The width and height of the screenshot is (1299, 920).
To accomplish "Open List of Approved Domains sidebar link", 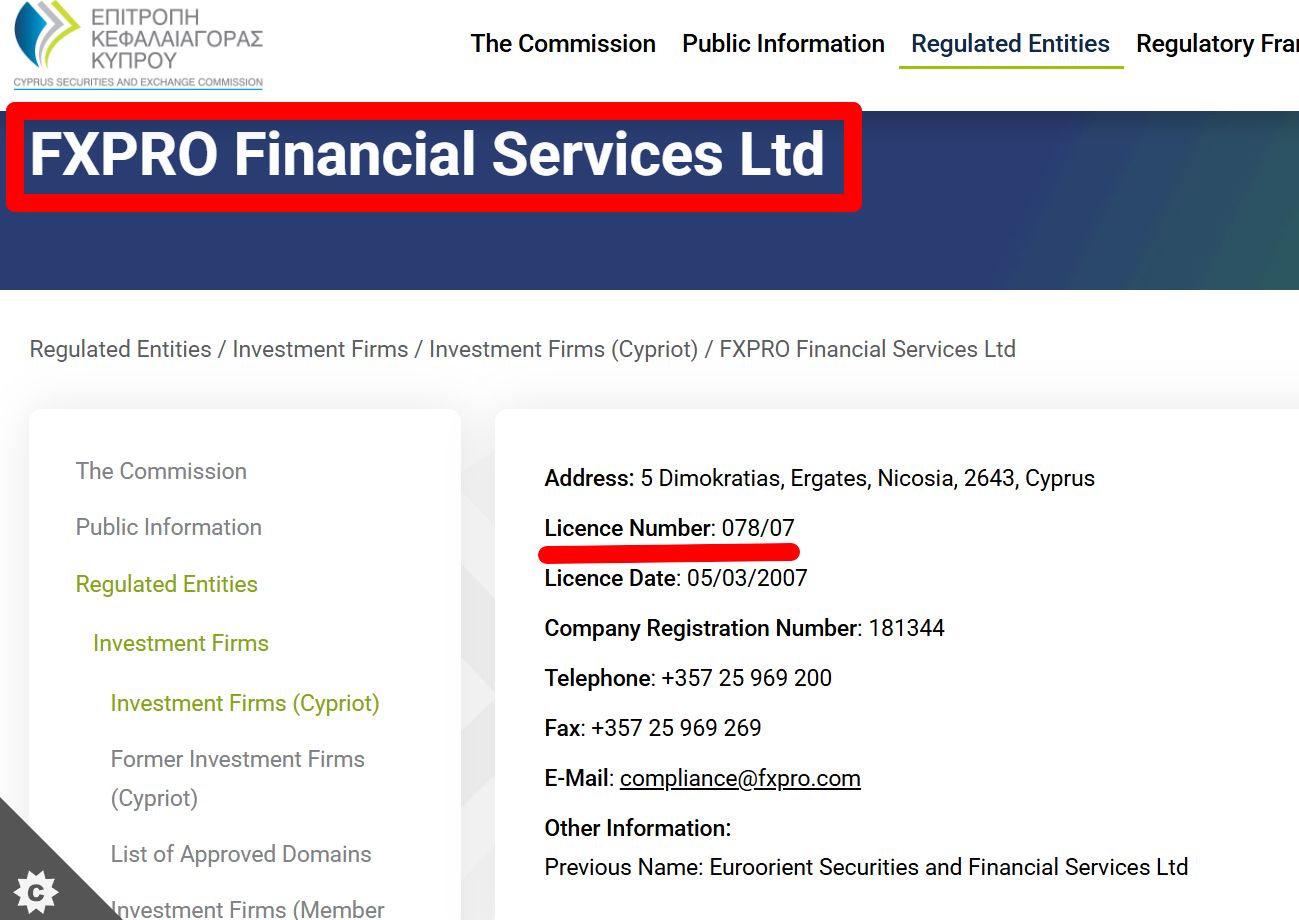I will tap(241, 854).
